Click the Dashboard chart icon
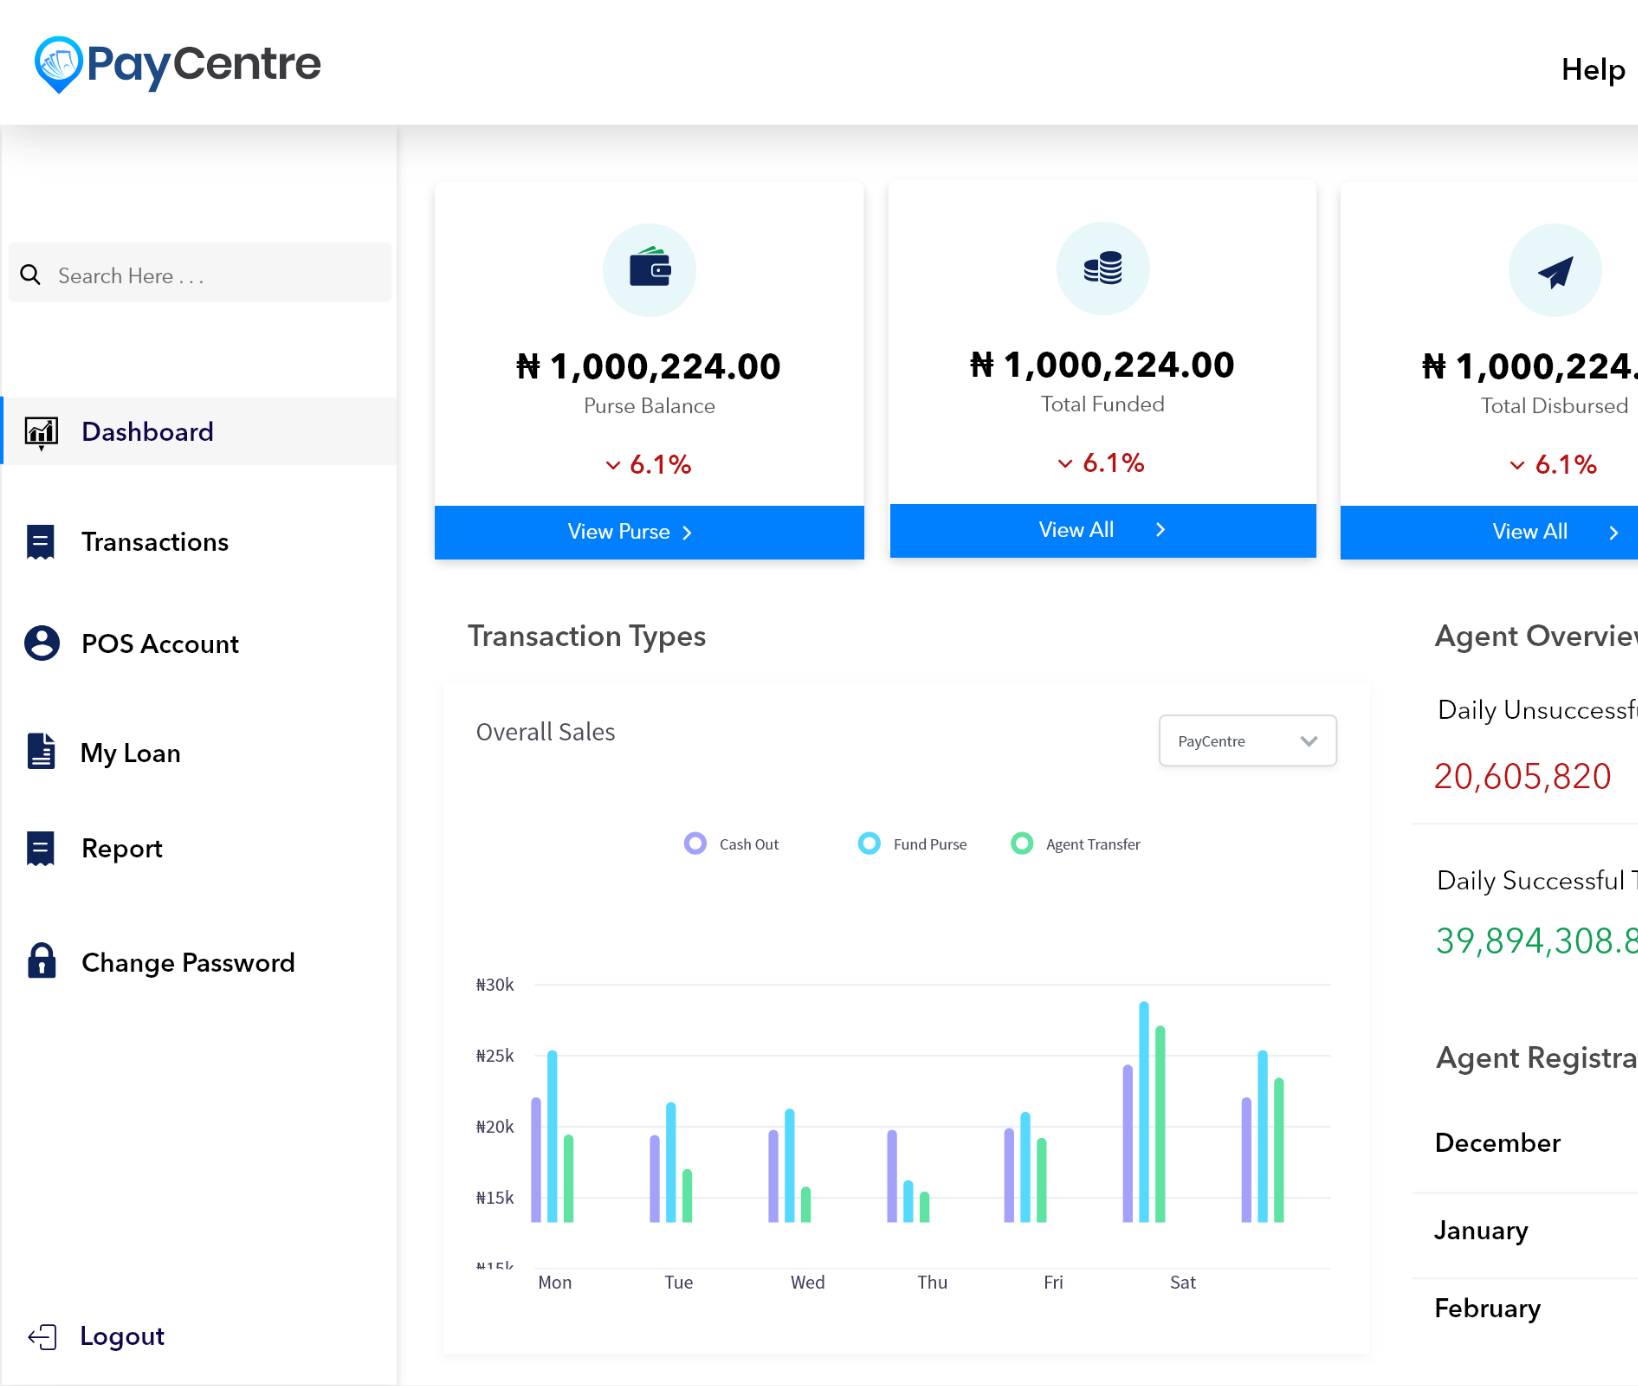This screenshot has height=1386, width=1638. (41, 432)
